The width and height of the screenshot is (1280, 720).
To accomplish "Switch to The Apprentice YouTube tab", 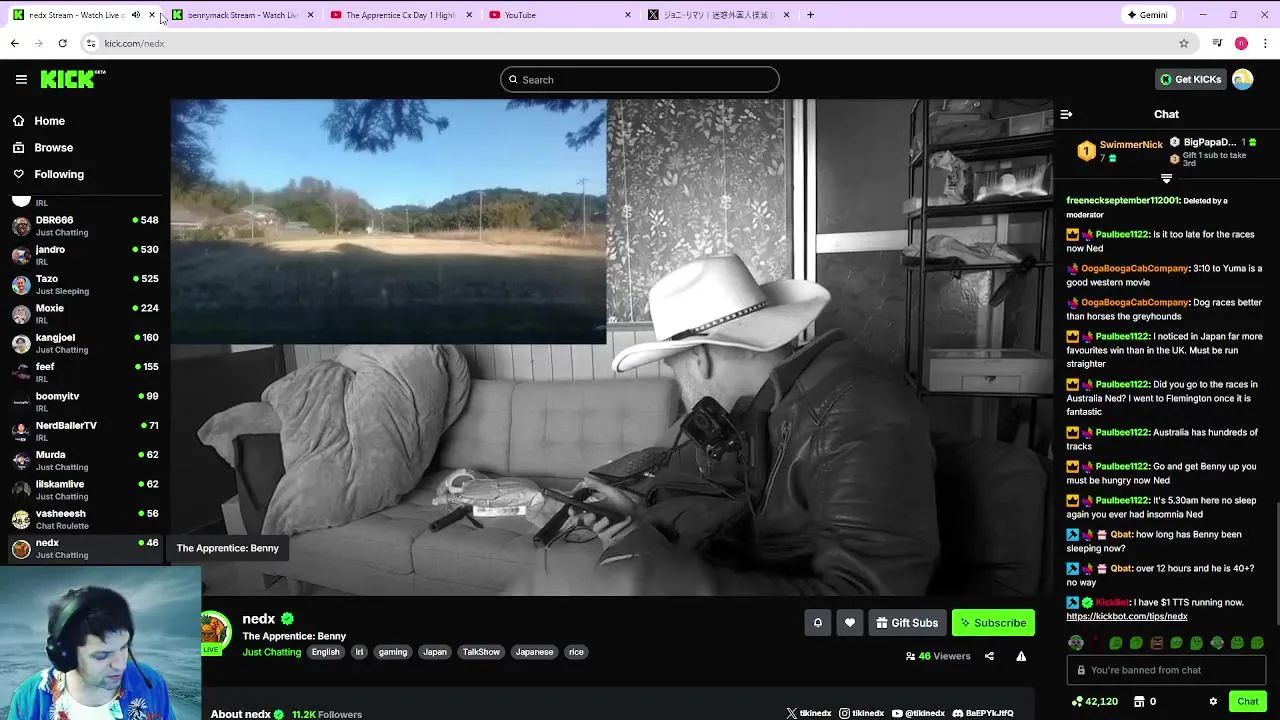I will click(400, 15).
